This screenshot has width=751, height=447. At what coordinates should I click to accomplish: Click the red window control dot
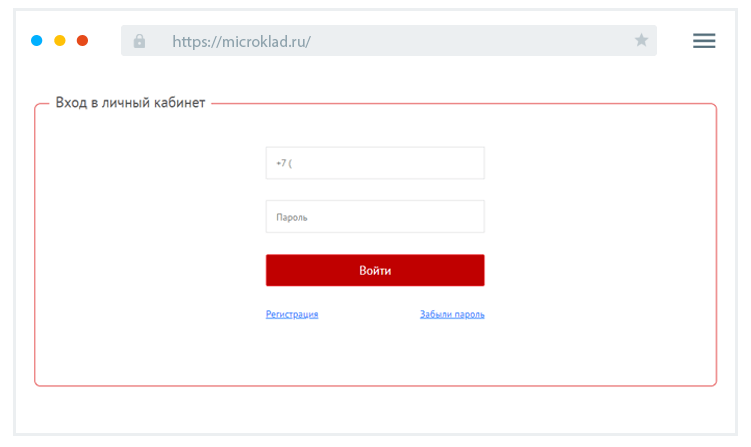(x=83, y=41)
